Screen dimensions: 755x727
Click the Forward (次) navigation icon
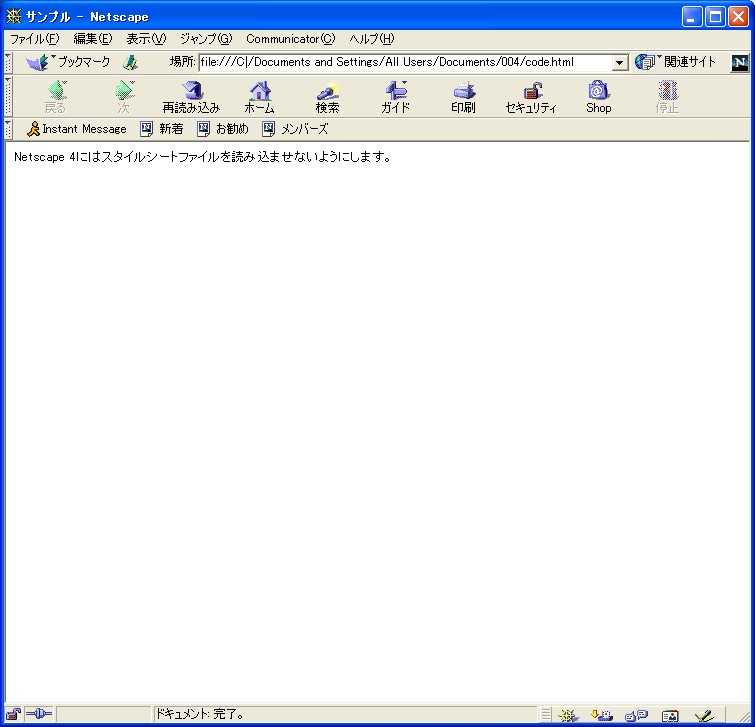124,91
